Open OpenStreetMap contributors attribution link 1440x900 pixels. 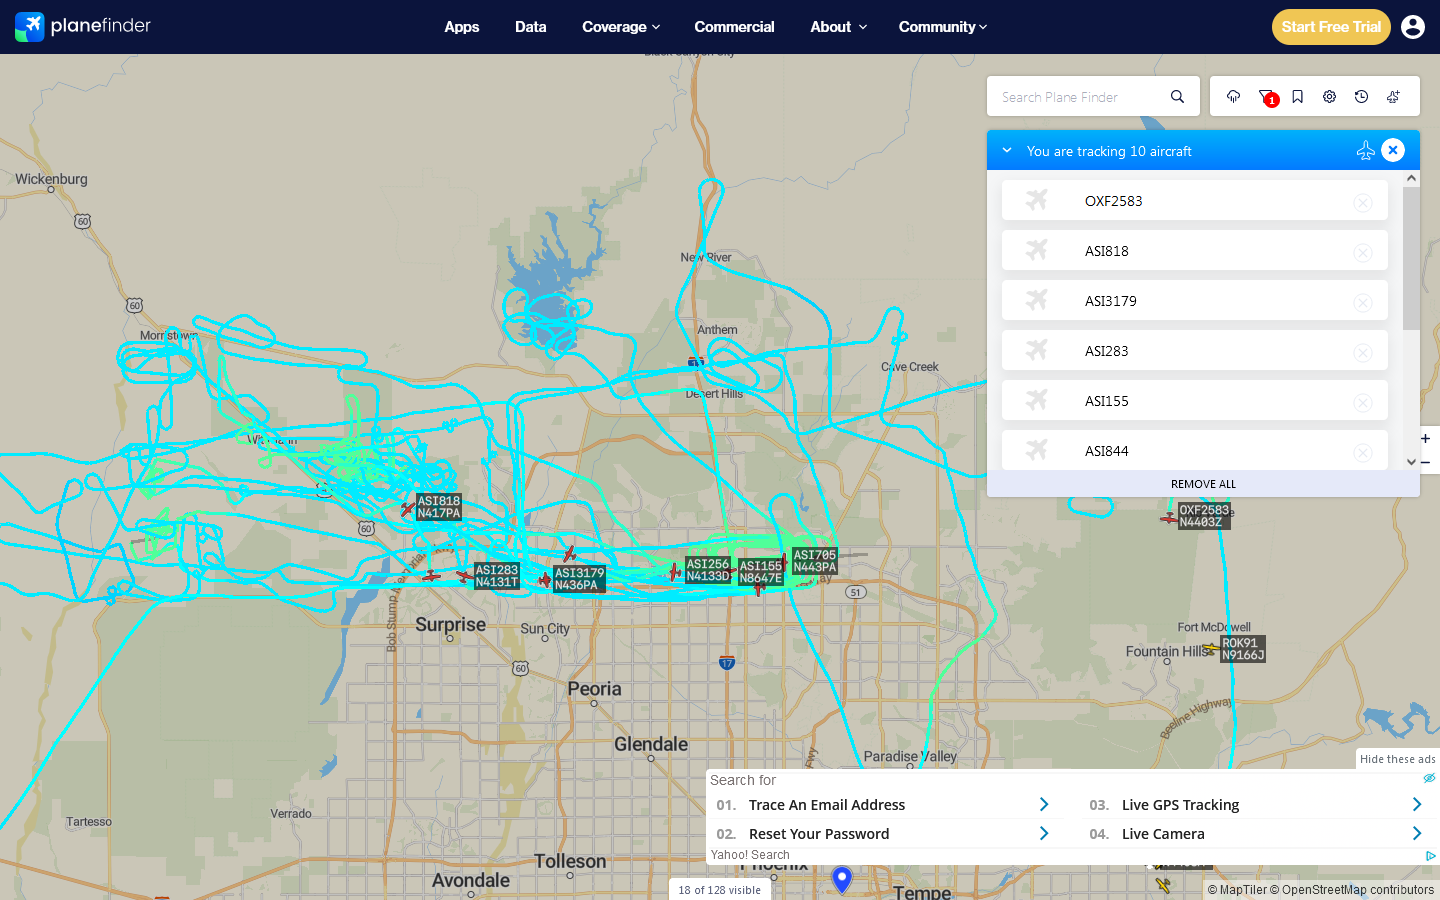tap(1352, 890)
